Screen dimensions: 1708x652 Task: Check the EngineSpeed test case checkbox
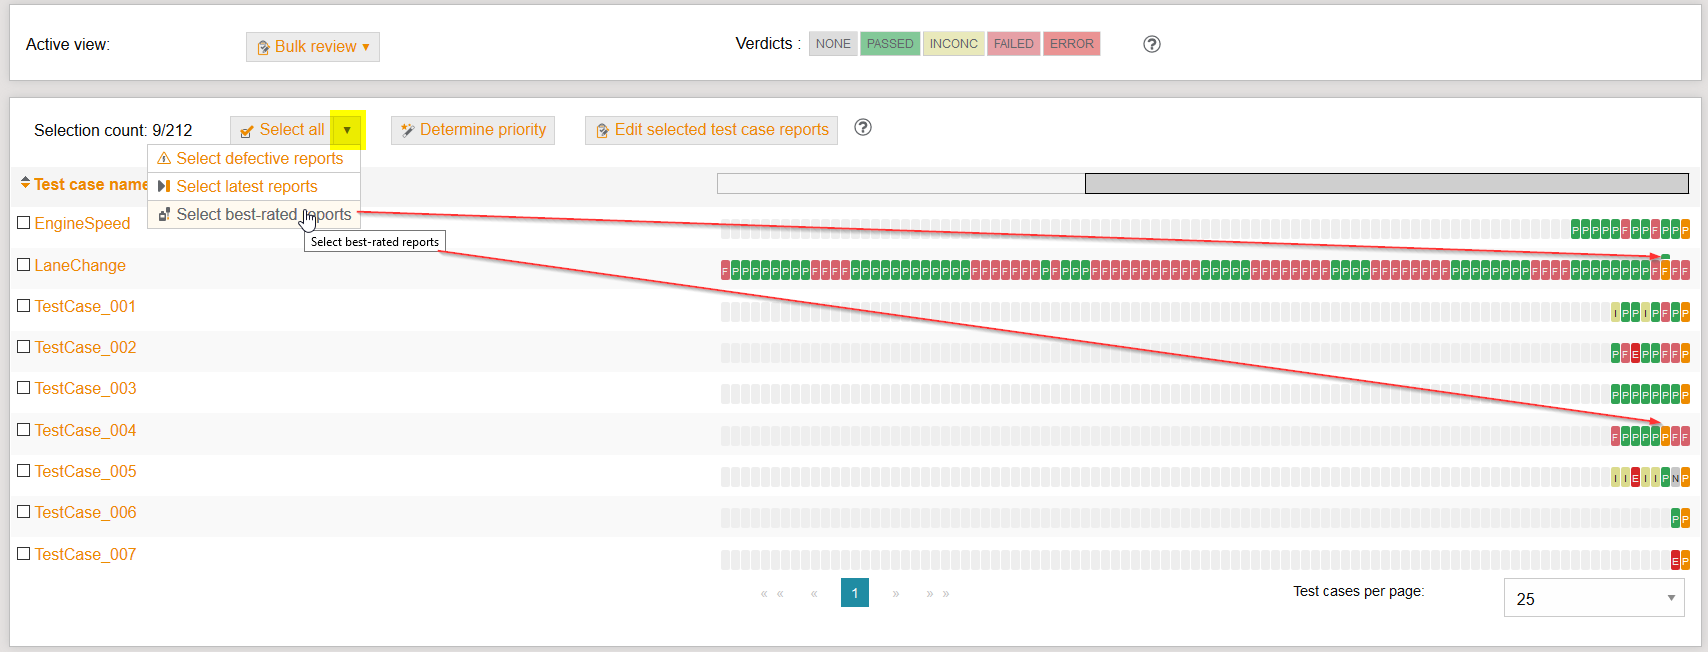pyautogui.click(x=24, y=223)
